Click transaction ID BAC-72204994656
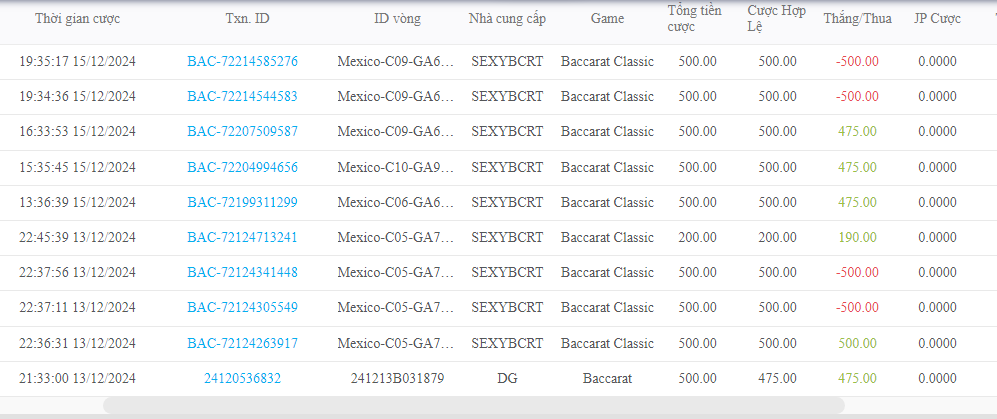 pos(242,167)
